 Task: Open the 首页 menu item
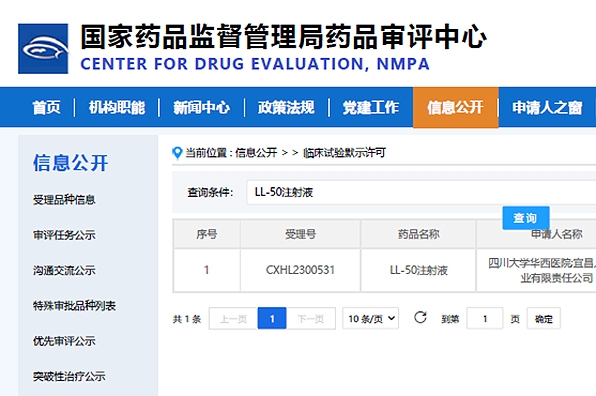click(46, 108)
